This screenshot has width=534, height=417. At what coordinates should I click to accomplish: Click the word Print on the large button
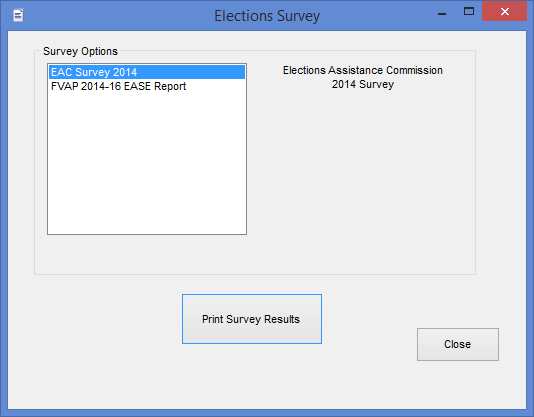pyautogui.click(x=213, y=319)
